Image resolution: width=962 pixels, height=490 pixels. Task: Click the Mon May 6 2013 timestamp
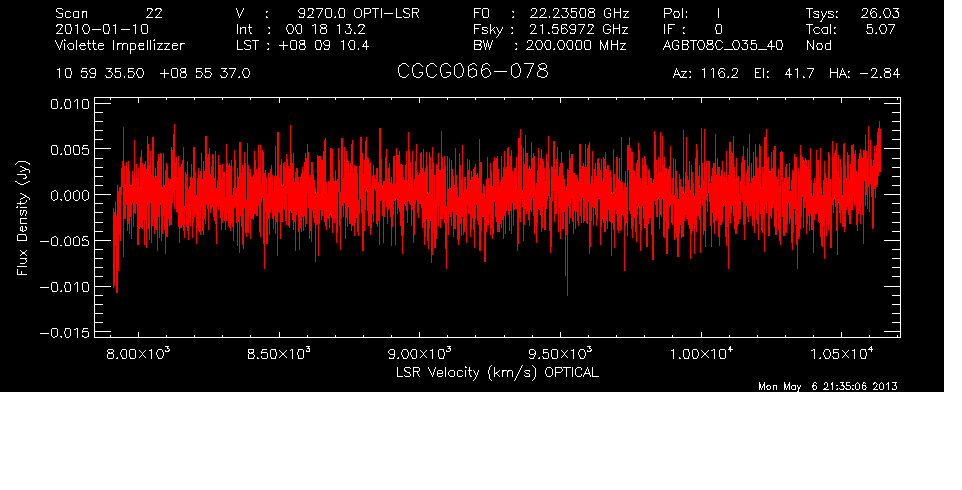click(828, 387)
